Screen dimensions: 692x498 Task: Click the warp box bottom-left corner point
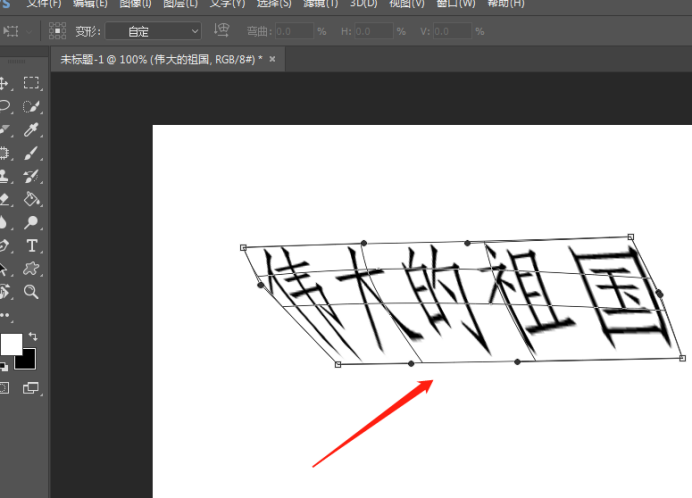[338, 364]
